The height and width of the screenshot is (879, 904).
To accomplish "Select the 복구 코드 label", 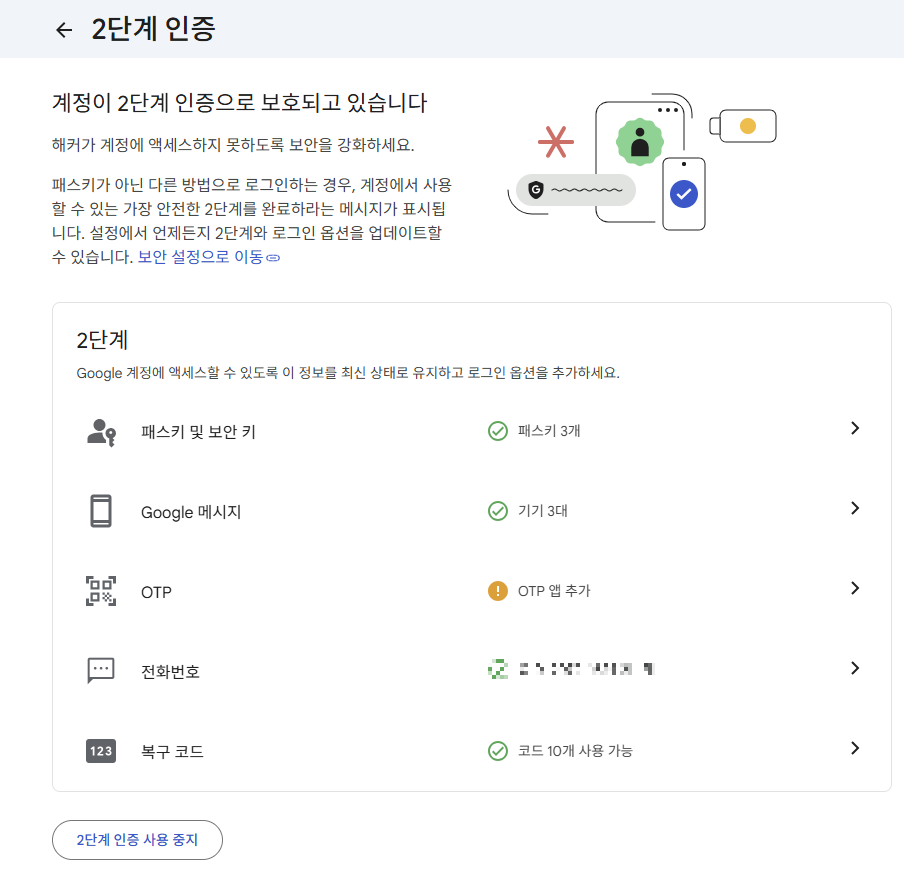I will coord(172,752).
